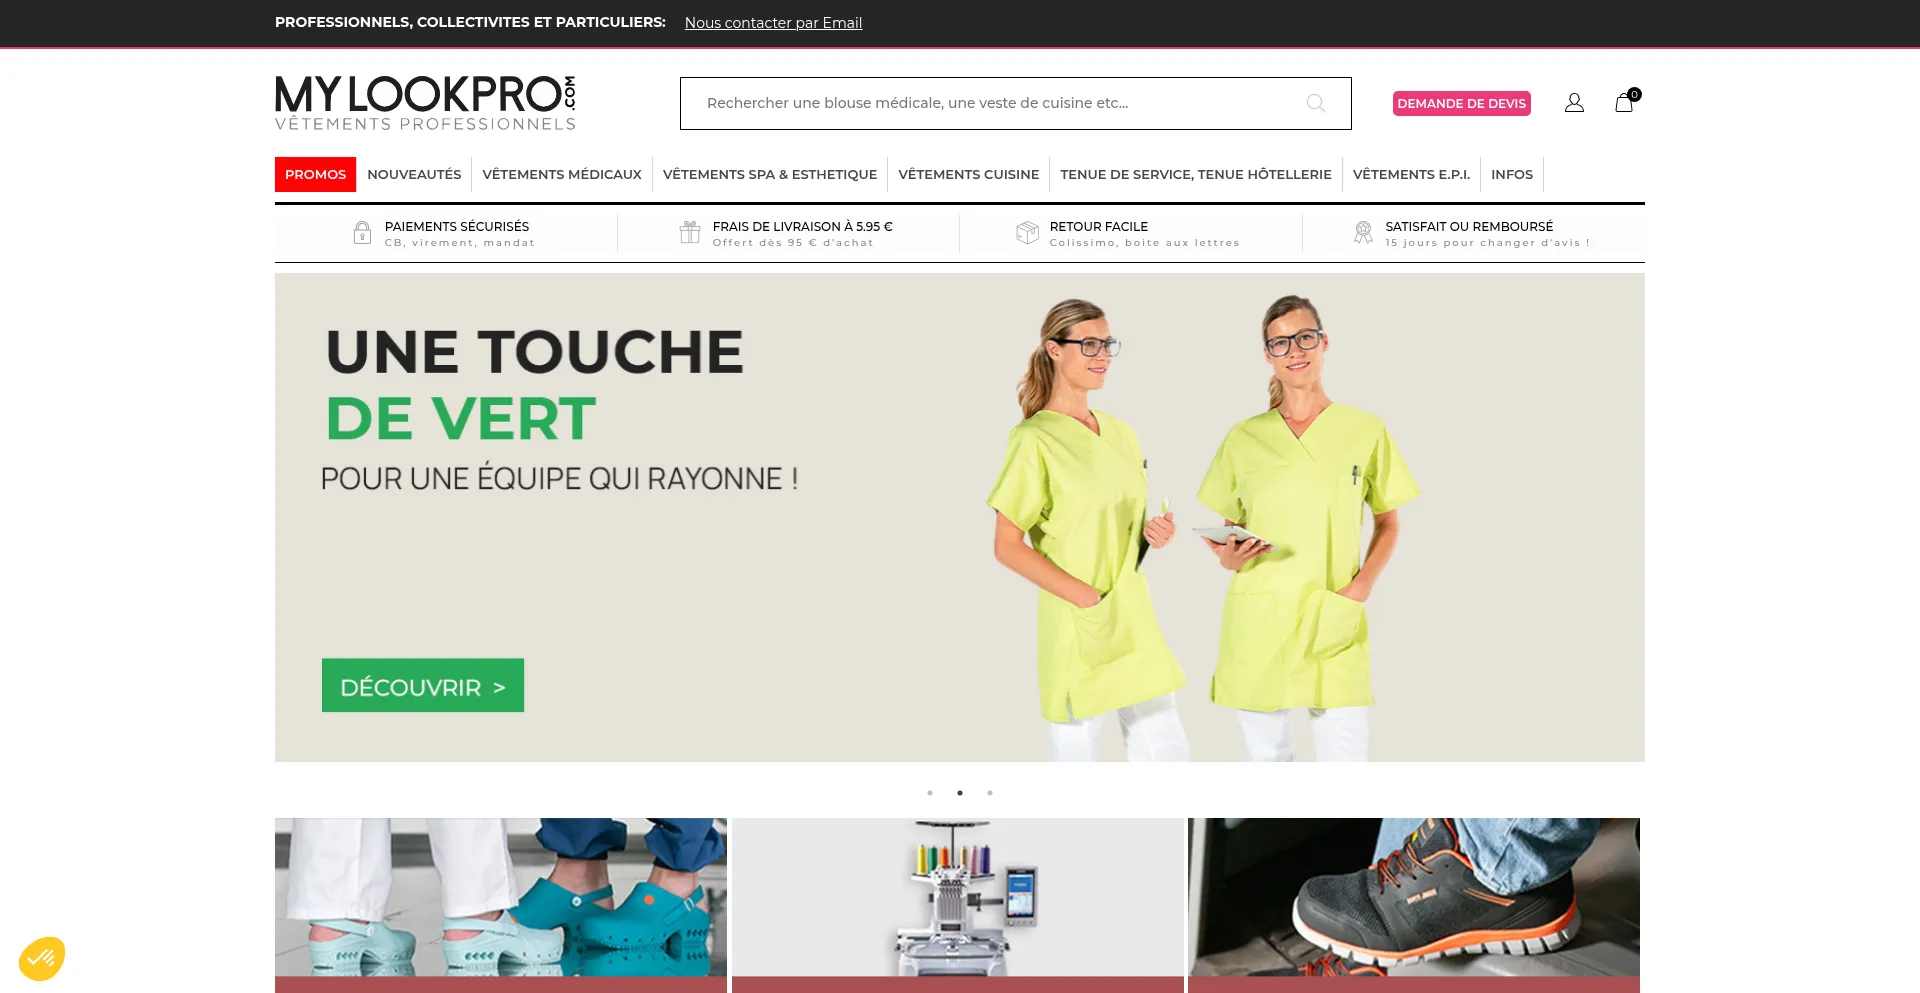
Task: Open the embroidery machine category thumbnail
Action: 958,905
